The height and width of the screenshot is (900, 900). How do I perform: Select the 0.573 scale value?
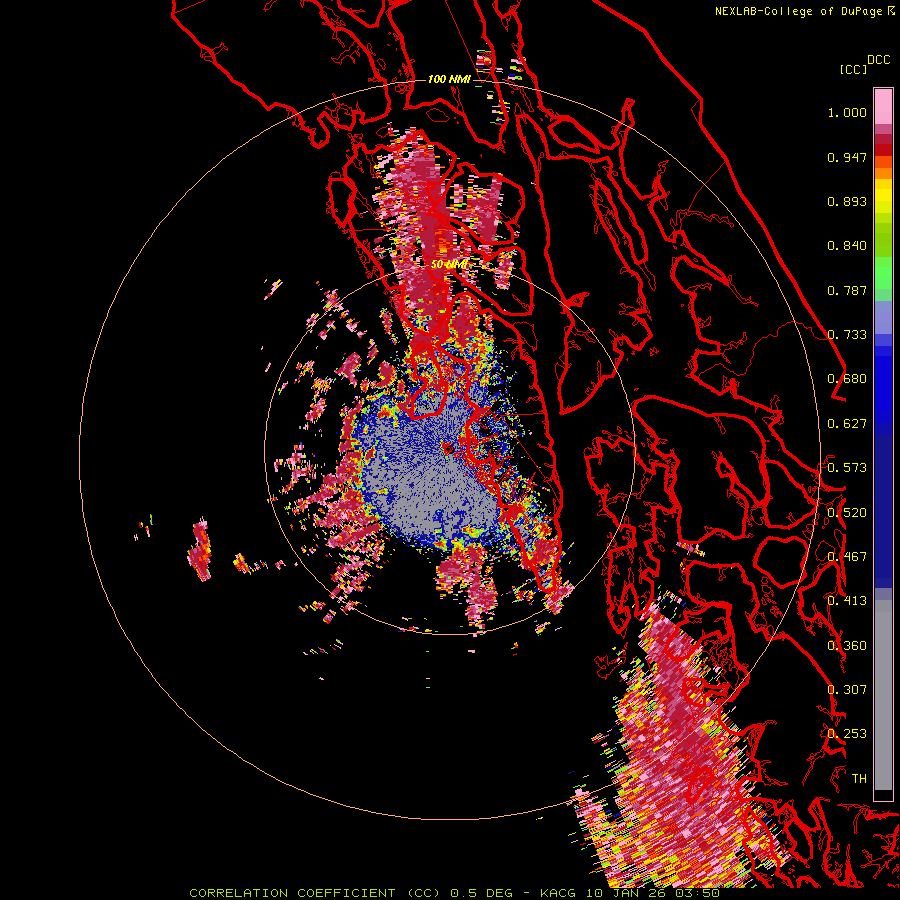click(x=847, y=468)
